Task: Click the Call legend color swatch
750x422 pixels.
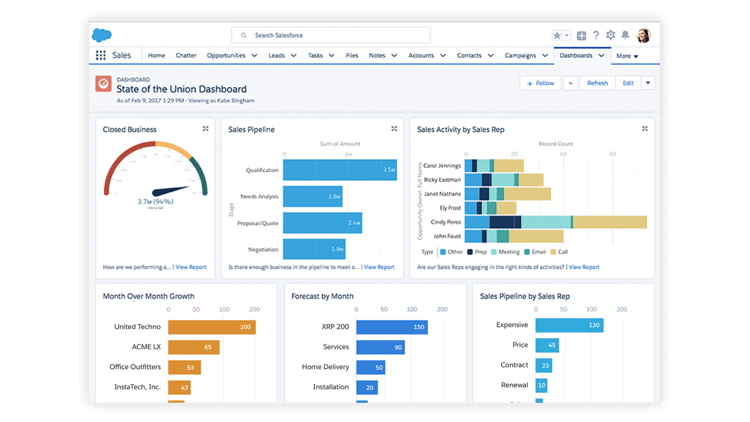Action: (x=553, y=252)
